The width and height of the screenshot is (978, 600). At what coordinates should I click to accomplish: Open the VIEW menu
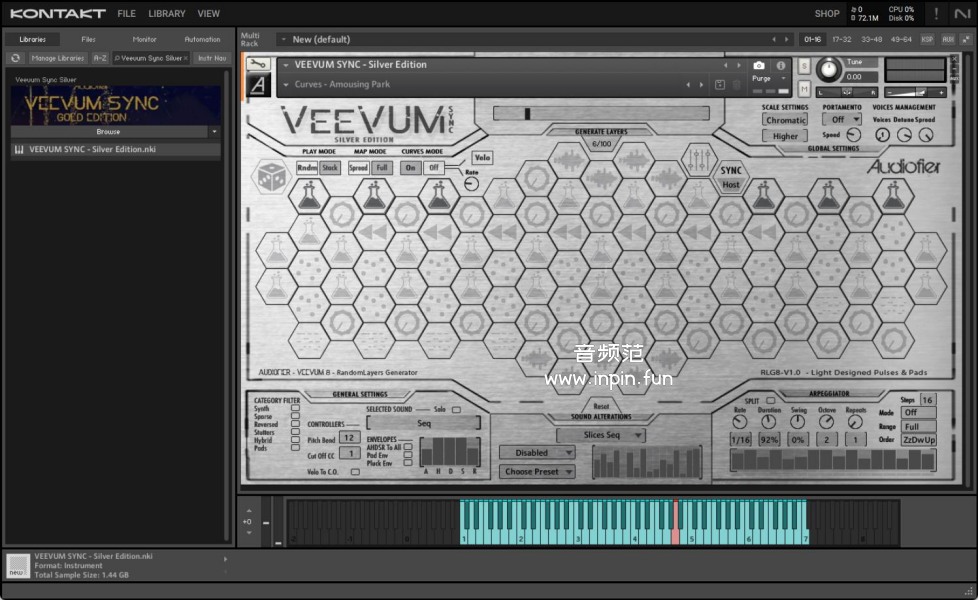pos(208,13)
